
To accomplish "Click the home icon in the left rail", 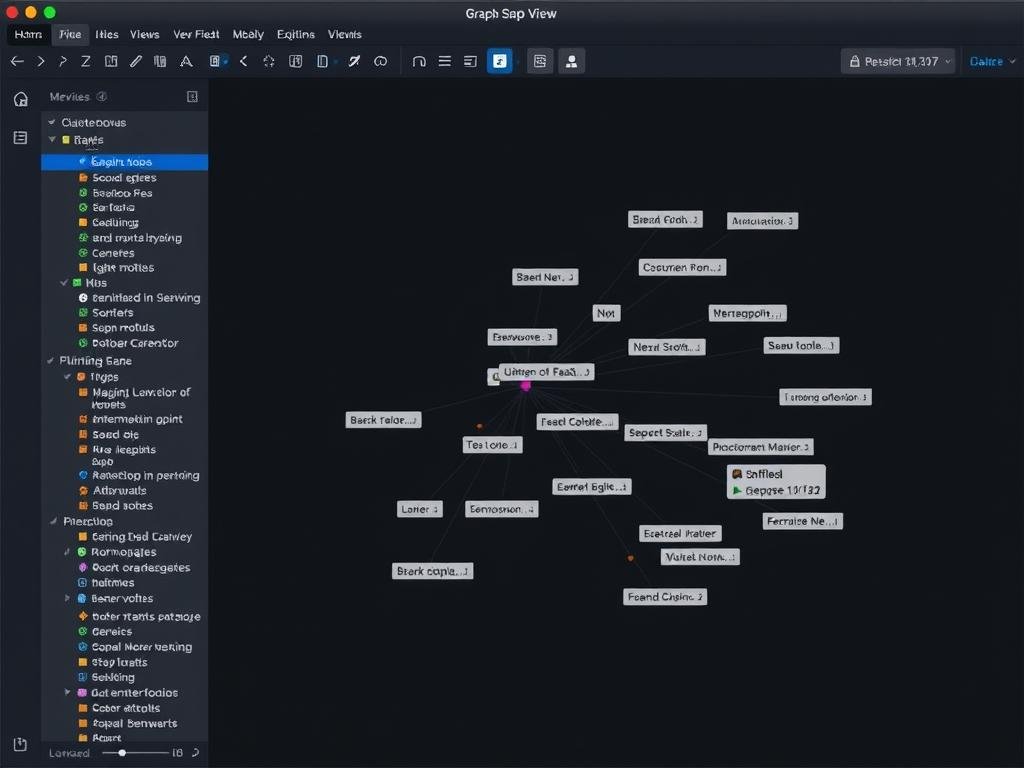I will pos(20,98).
